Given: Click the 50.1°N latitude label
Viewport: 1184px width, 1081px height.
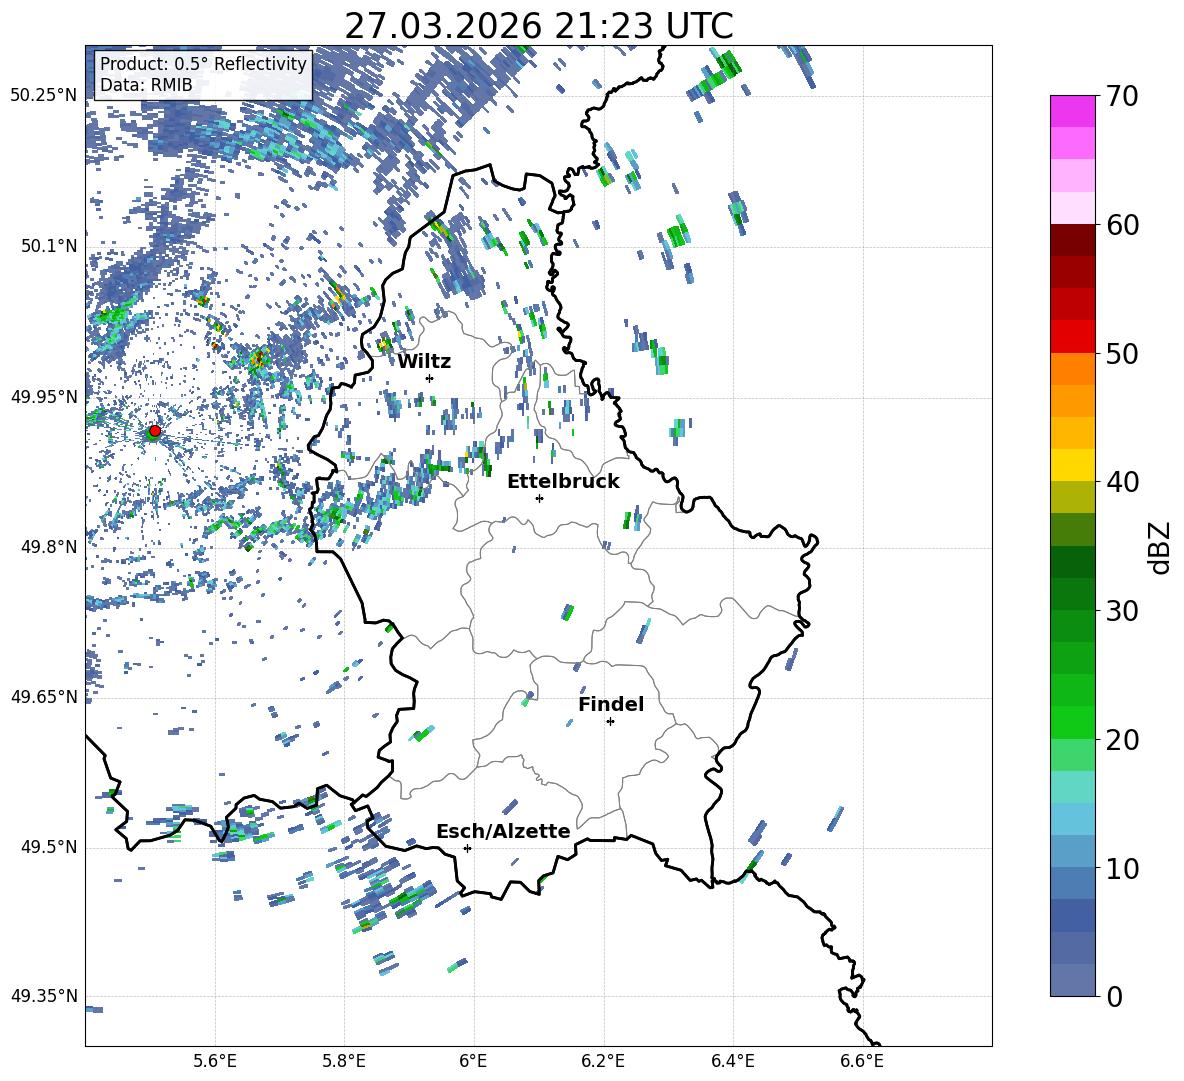Looking at the screenshot, I should click(49, 247).
